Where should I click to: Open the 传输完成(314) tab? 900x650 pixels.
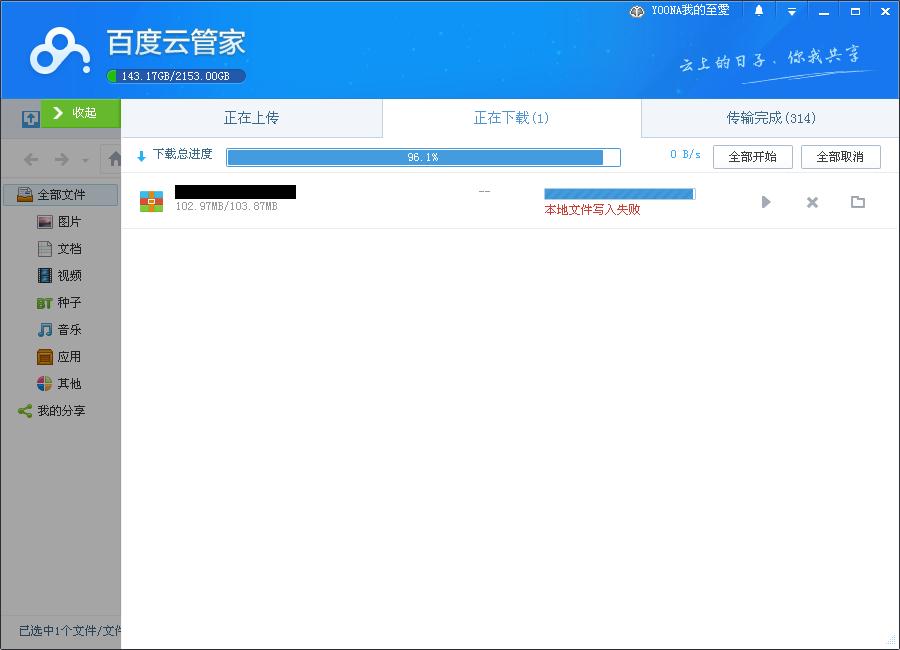click(x=771, y=118)
